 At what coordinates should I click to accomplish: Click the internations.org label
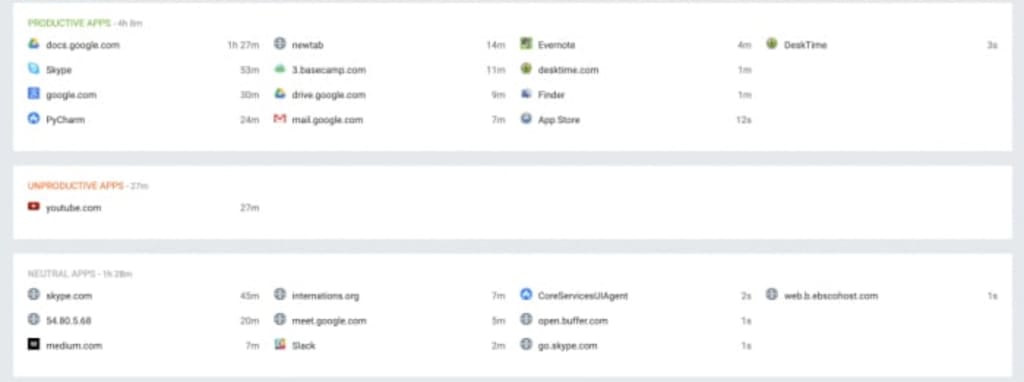point(325,296)
